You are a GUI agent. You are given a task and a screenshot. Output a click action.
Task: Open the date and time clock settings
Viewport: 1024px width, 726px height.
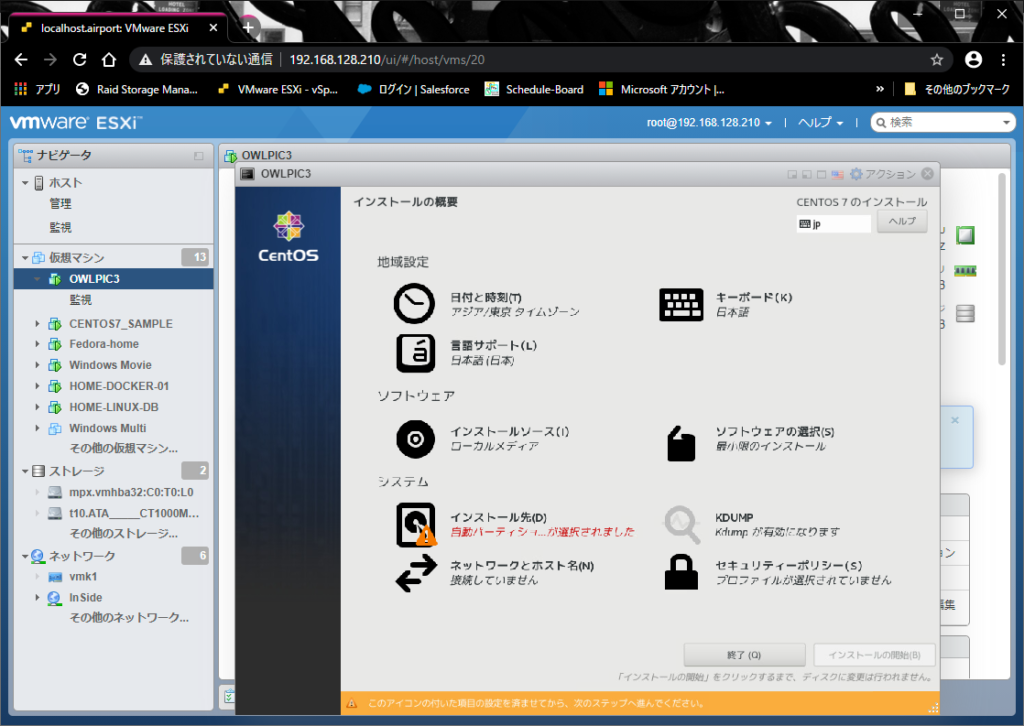click(x=414, y=304)
